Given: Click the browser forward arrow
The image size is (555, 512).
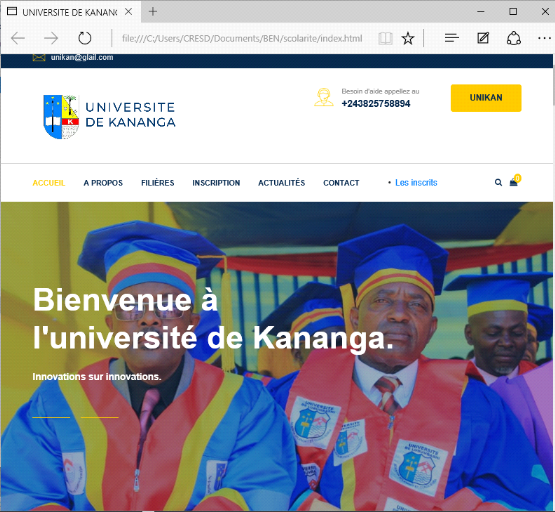Looking at the screenshot, I should [51, 38].
